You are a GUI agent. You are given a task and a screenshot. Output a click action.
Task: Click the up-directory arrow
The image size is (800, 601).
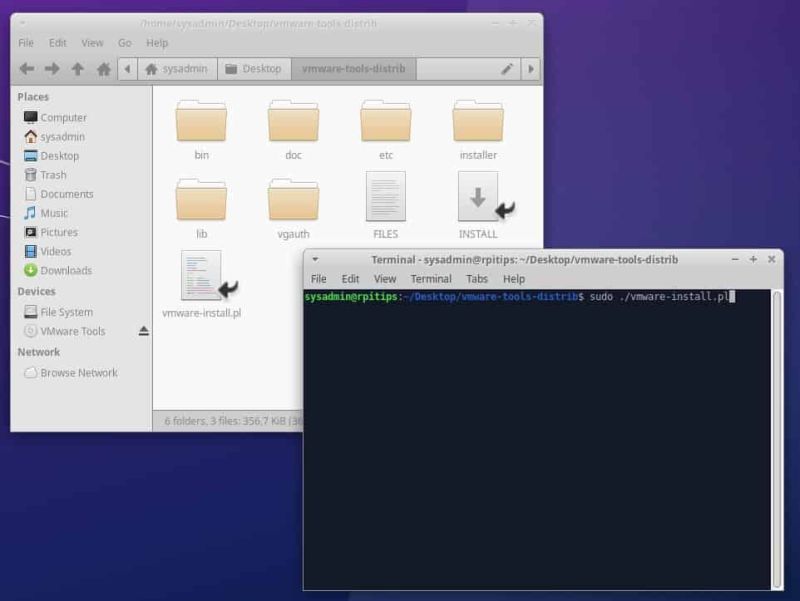click(77, 69)
